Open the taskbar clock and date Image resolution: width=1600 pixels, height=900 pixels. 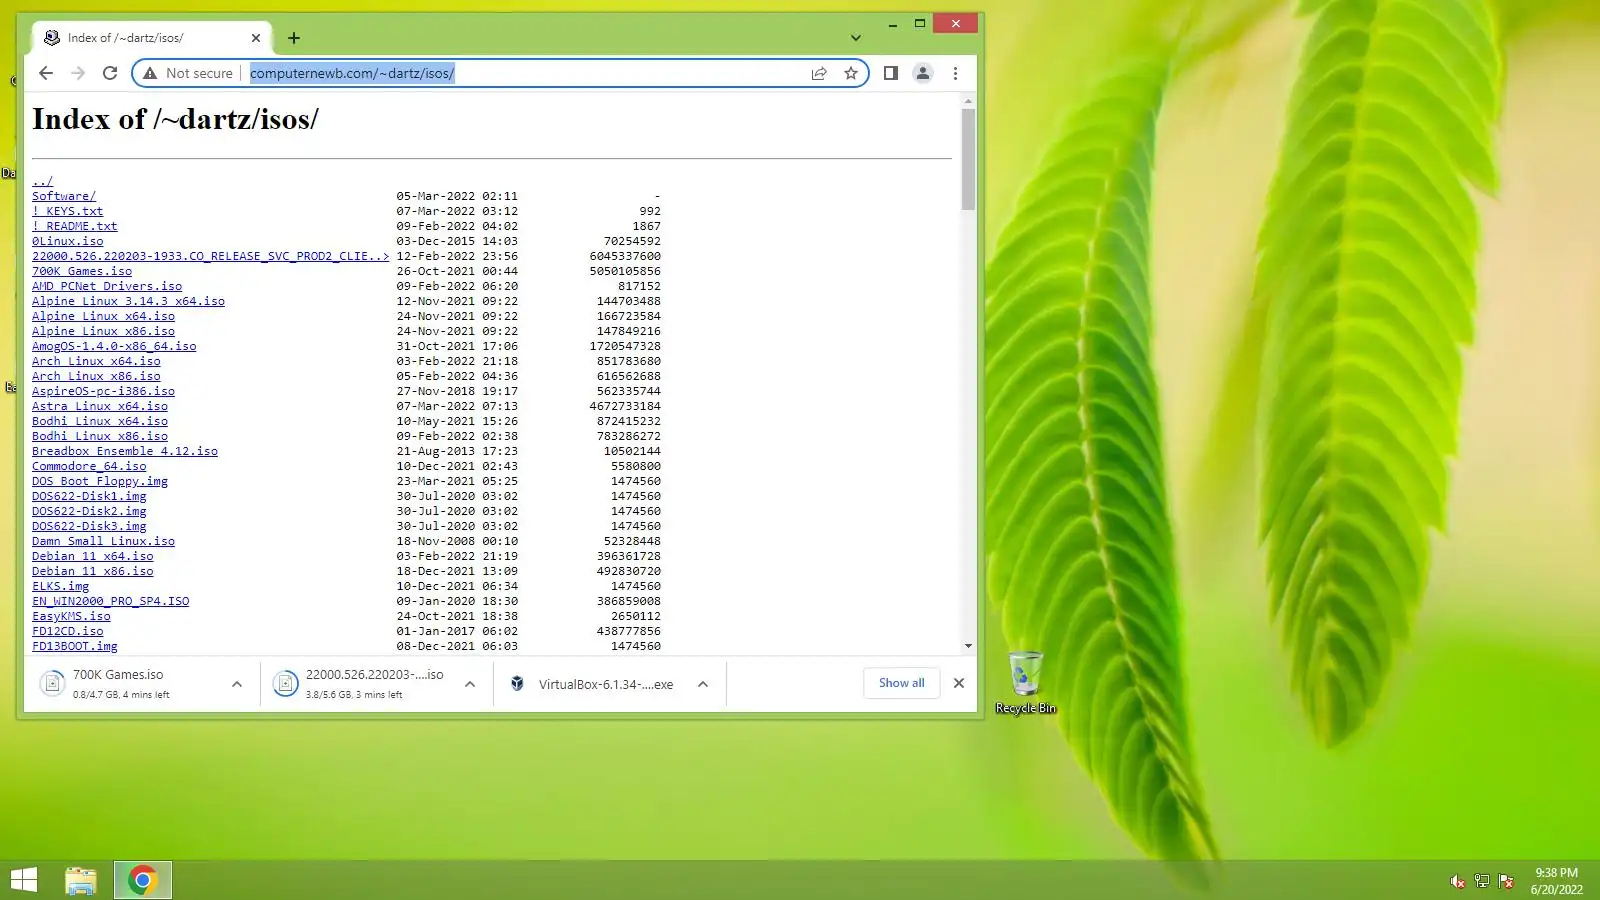[x=1556, y=881]
